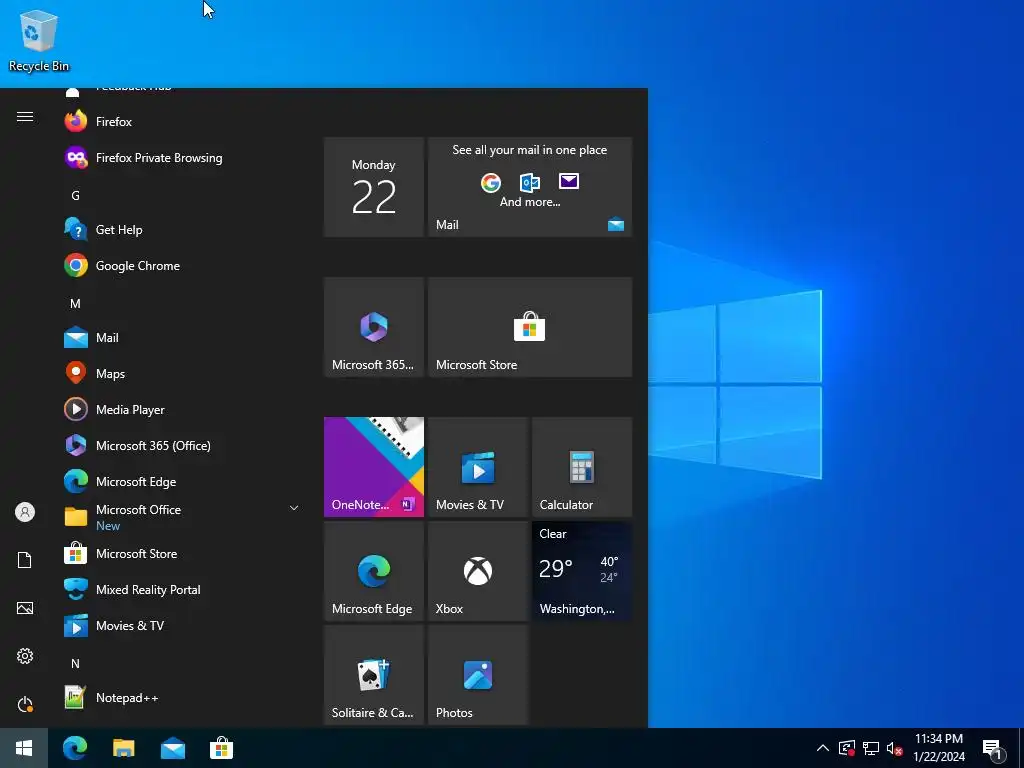Open File Explorer from taskbar
Image resolution: width=1024 pixels, height=768 pixels.
coord(123,748)
